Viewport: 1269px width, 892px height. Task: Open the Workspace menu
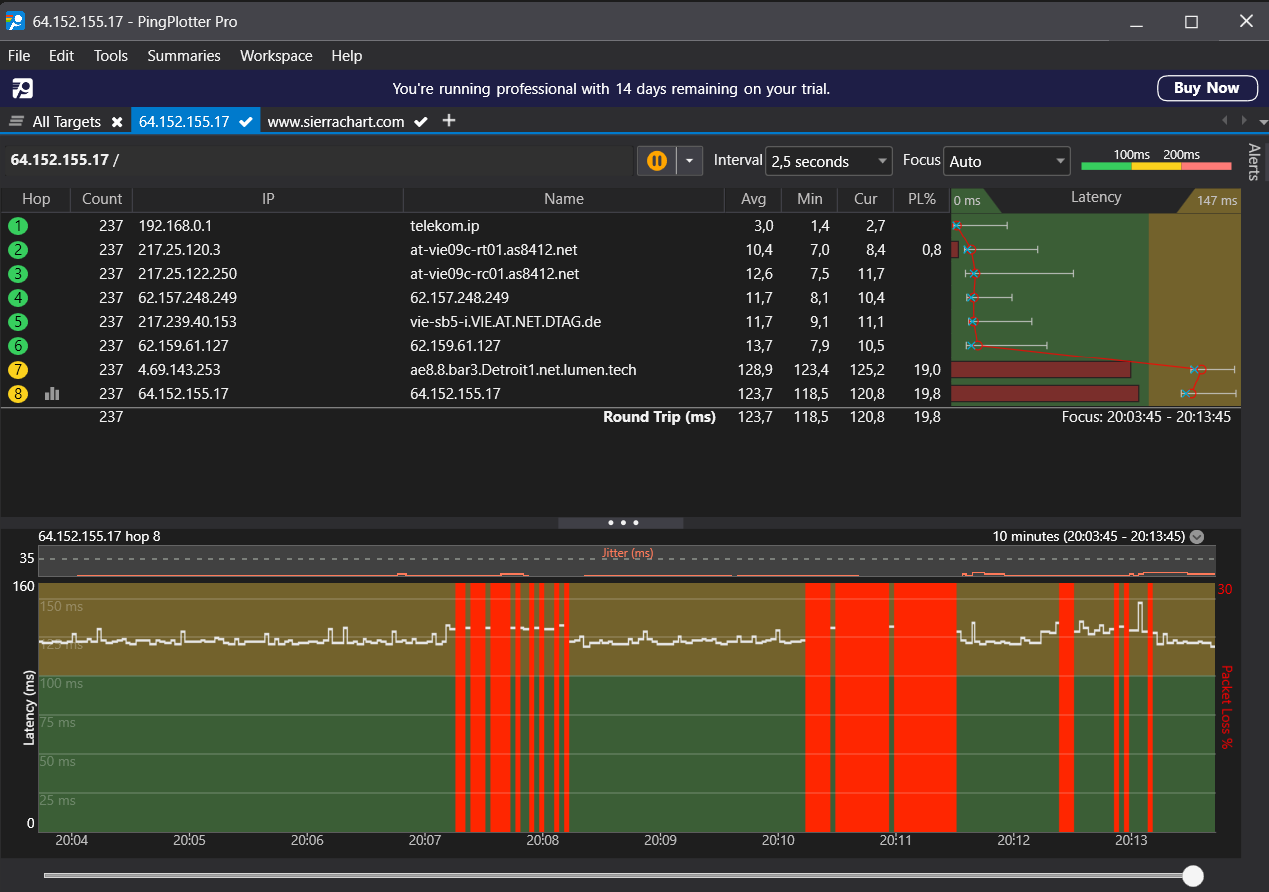pos(276,56)
